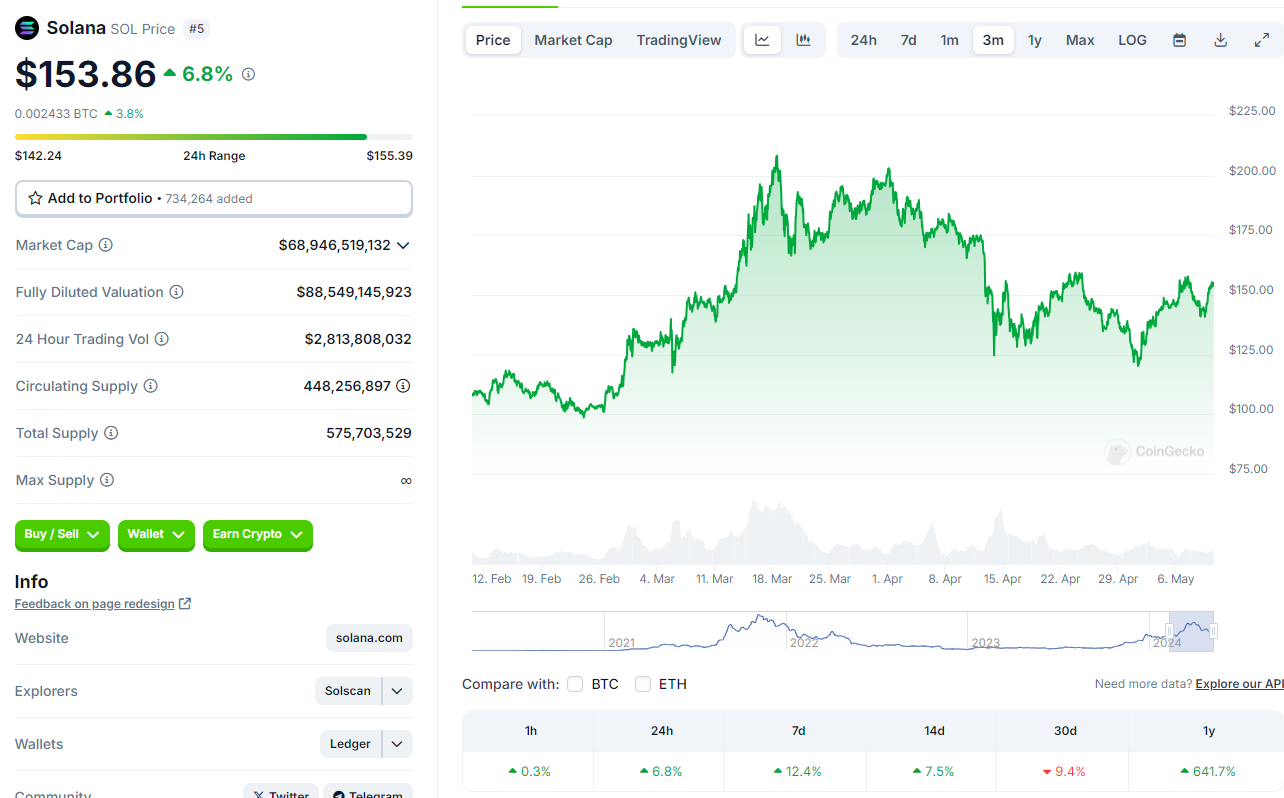Enable ETH comparison checkbox
This screenshot has width=1284, height=798.
(x=643, y=684)
